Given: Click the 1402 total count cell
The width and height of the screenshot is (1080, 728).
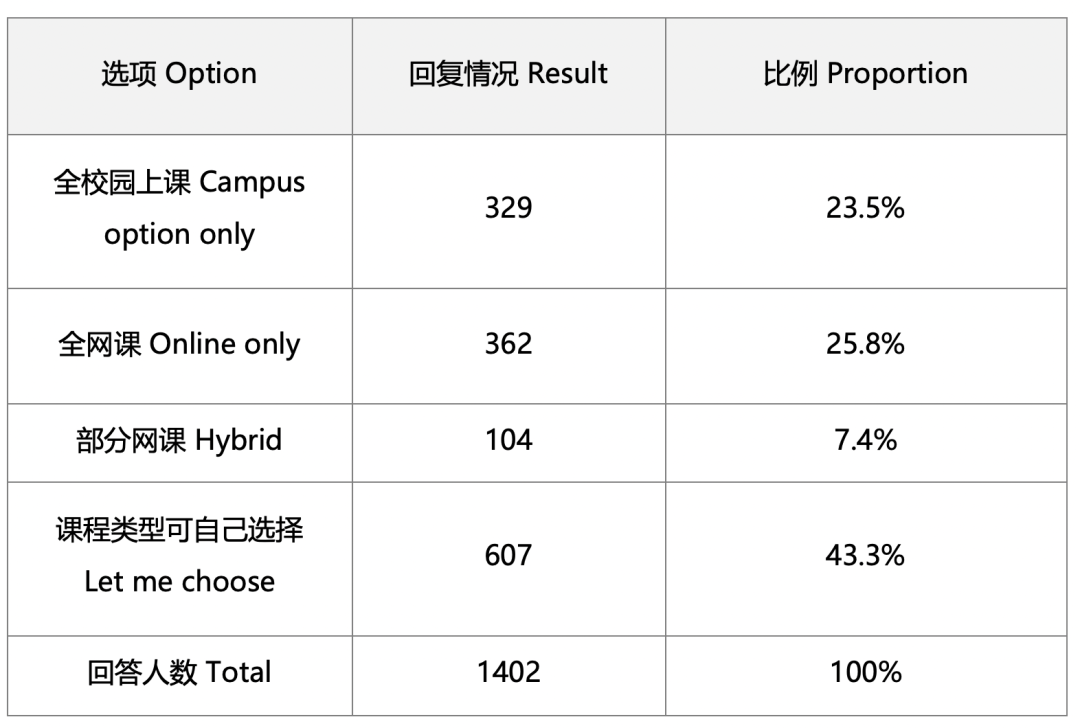Looking at the screenshot, I should click(508, 671).
